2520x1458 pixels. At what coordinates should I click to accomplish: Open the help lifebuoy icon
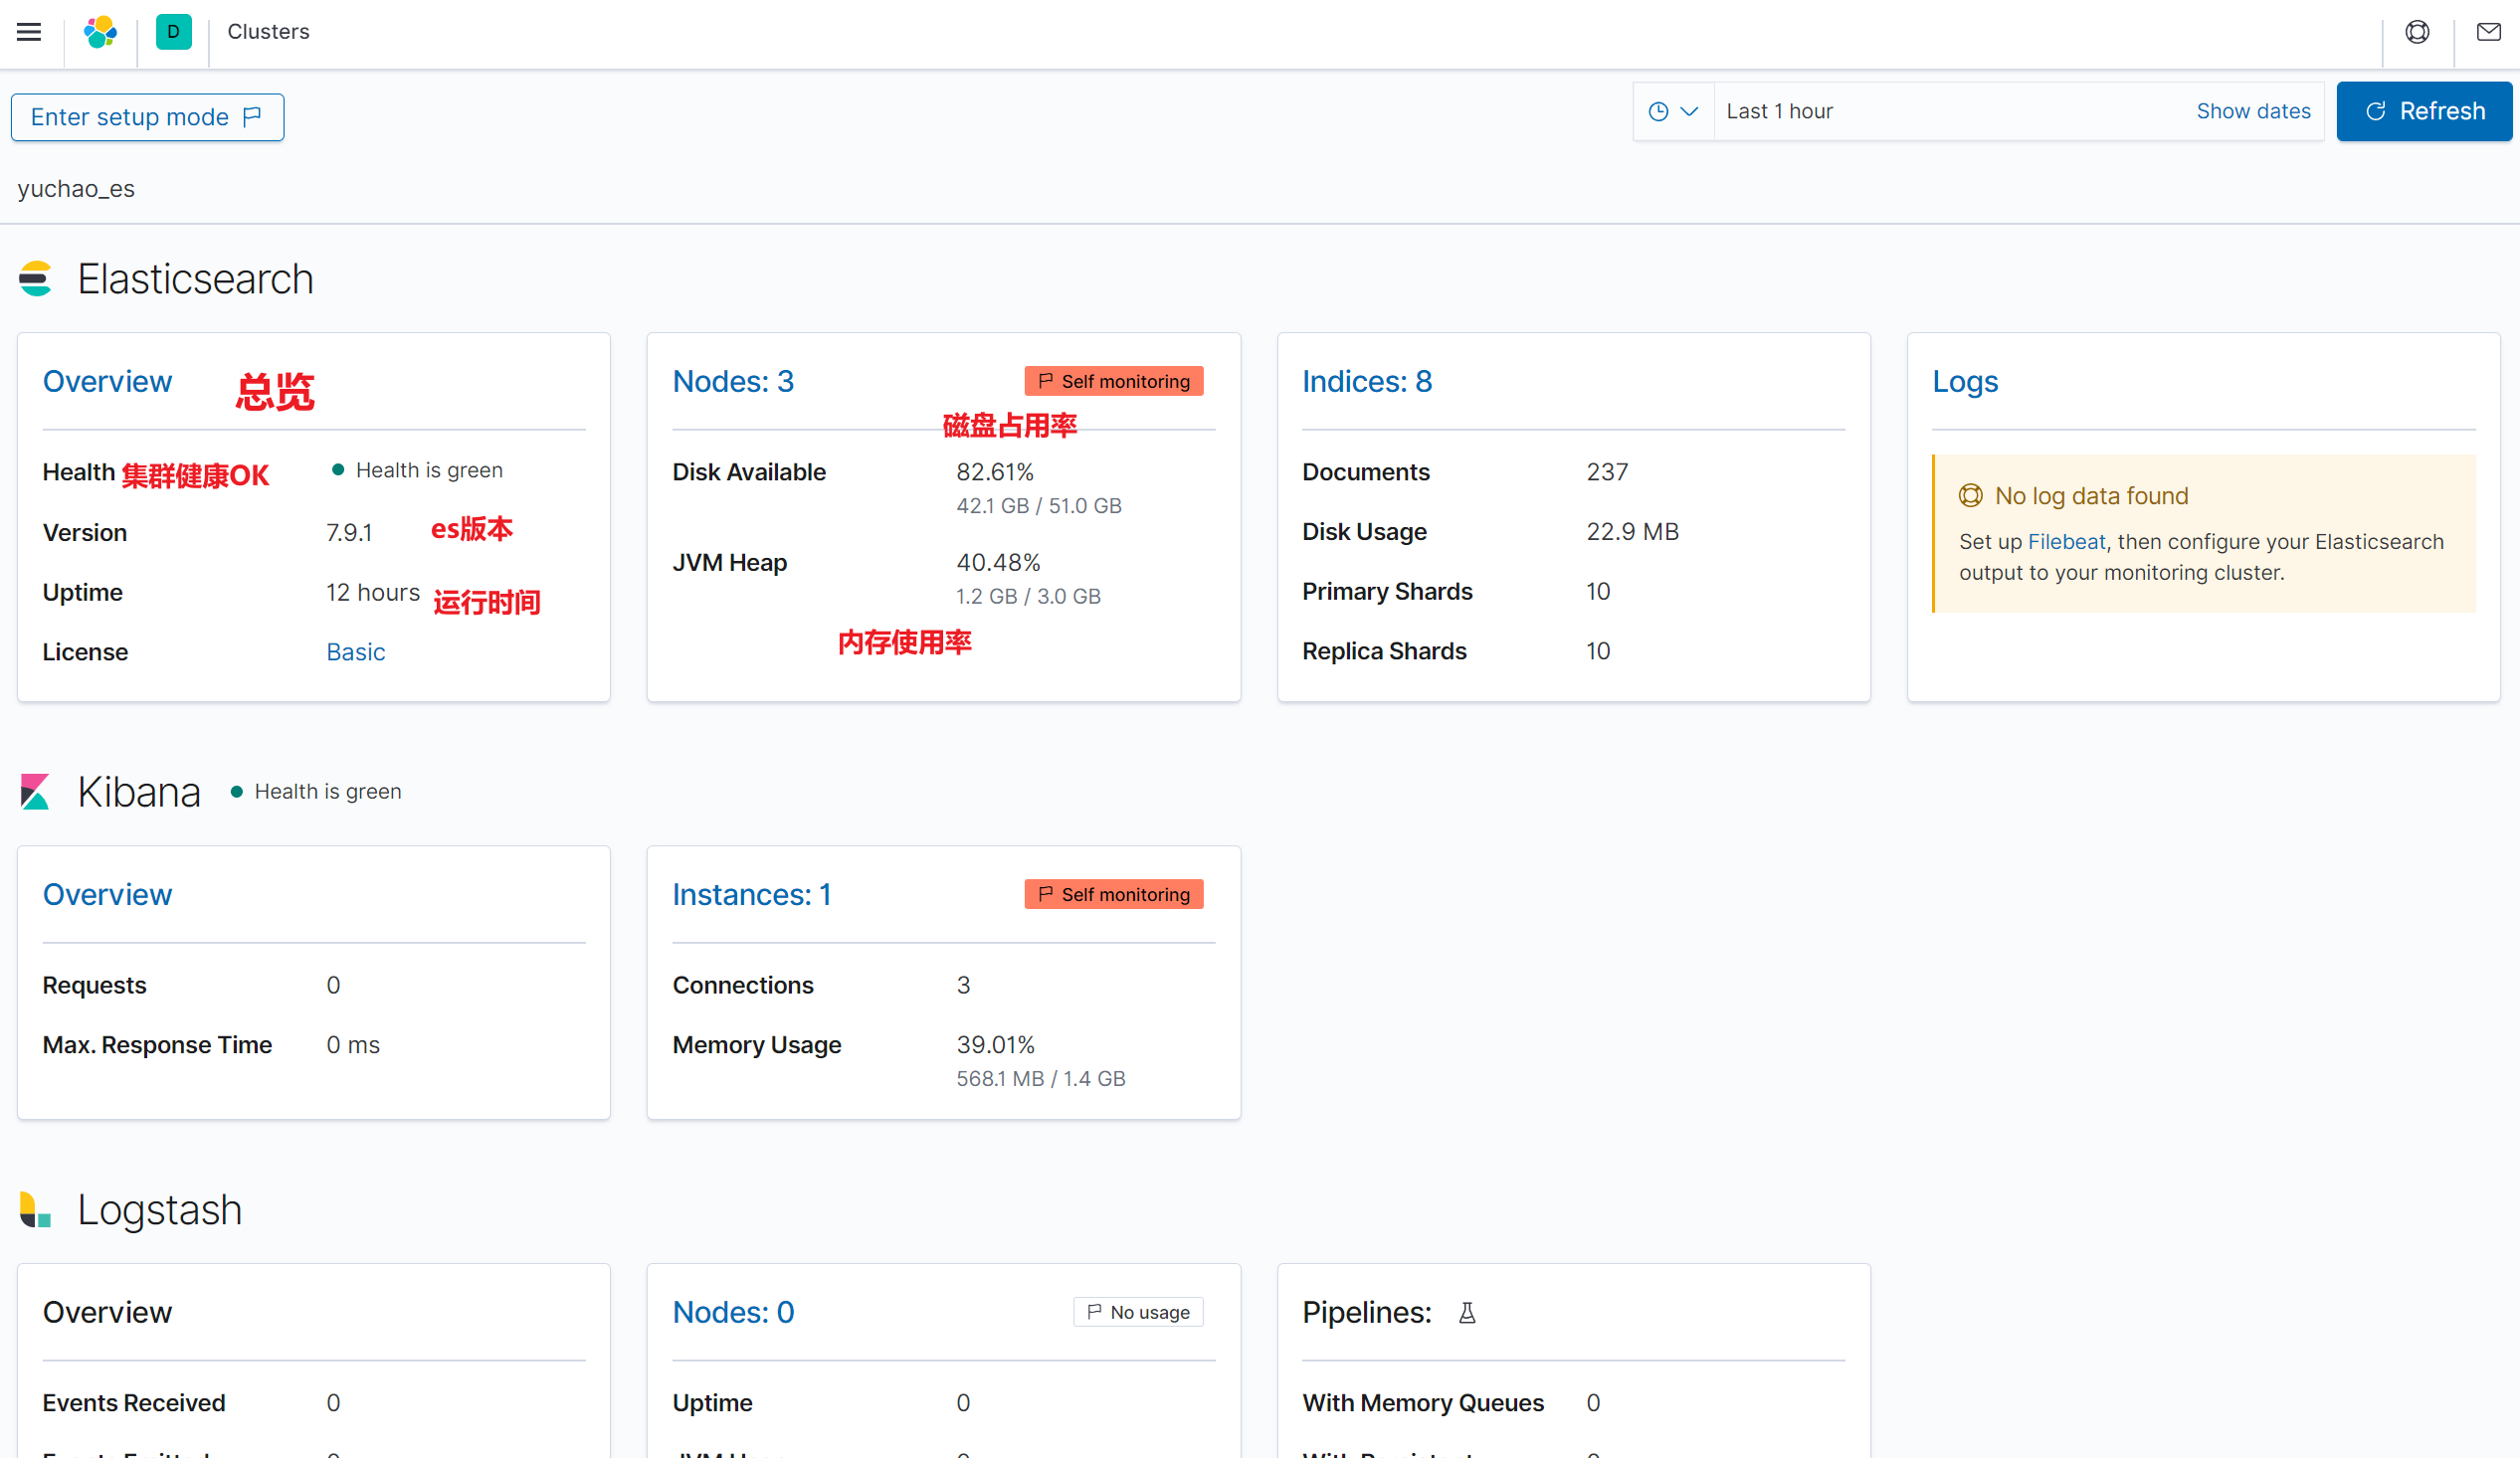[x=2417, y=32]
